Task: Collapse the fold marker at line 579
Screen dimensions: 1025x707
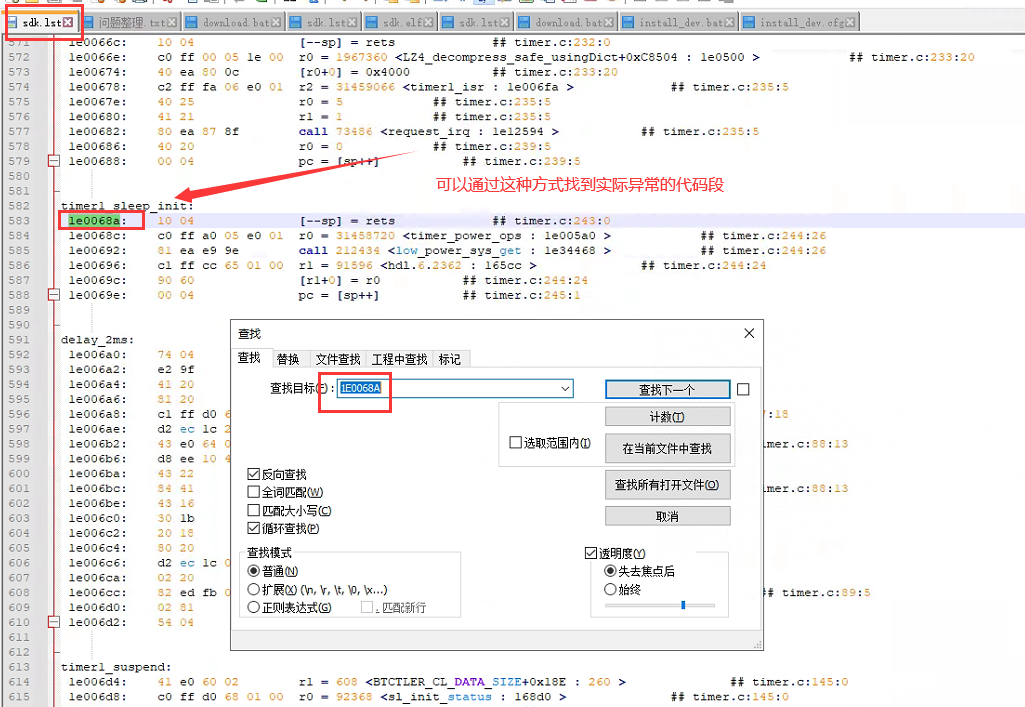Action: click(x=54, y=161)
